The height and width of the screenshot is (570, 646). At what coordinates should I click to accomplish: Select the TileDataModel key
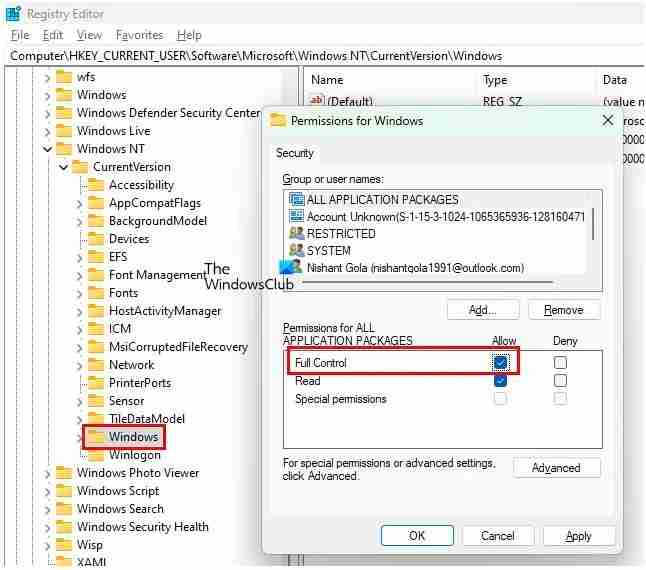pos(147,419)
